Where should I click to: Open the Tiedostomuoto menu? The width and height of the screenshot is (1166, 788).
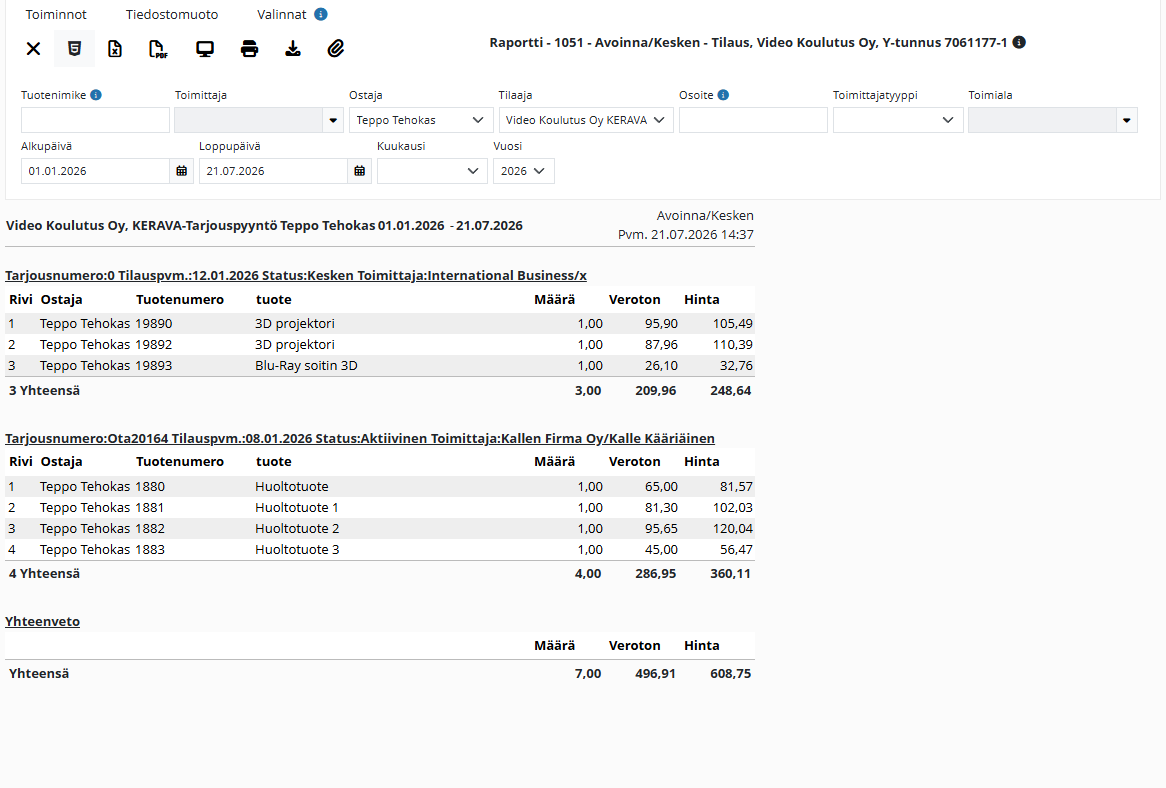[172, 14]
